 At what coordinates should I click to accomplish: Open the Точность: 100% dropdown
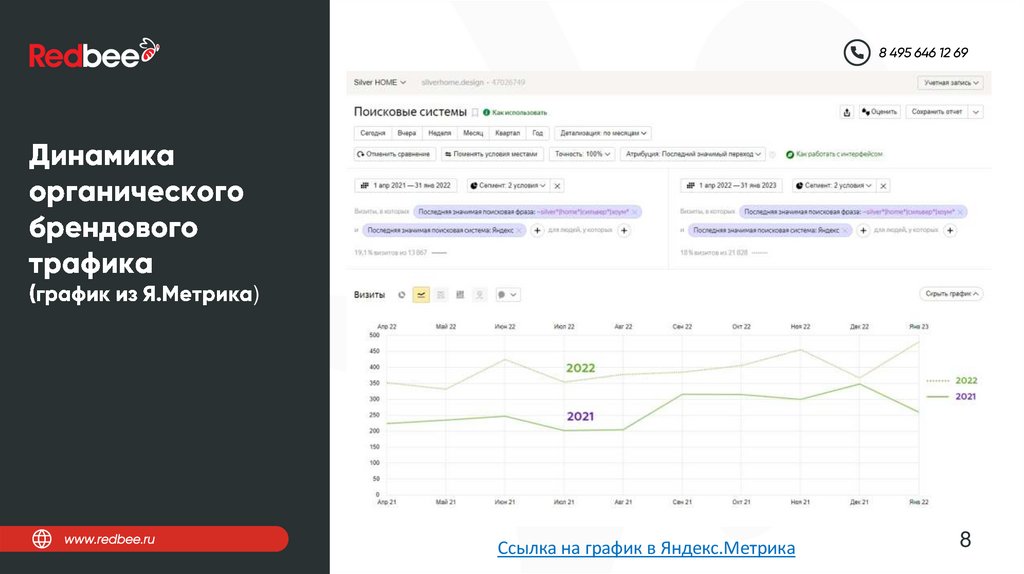coord(581,154)
